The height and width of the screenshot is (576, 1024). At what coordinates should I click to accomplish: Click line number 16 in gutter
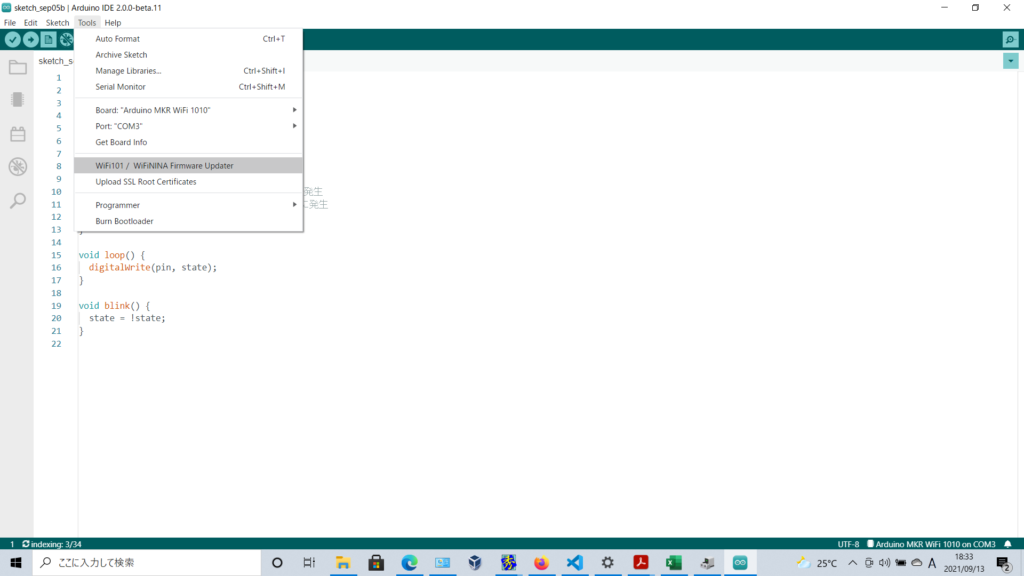57,268
